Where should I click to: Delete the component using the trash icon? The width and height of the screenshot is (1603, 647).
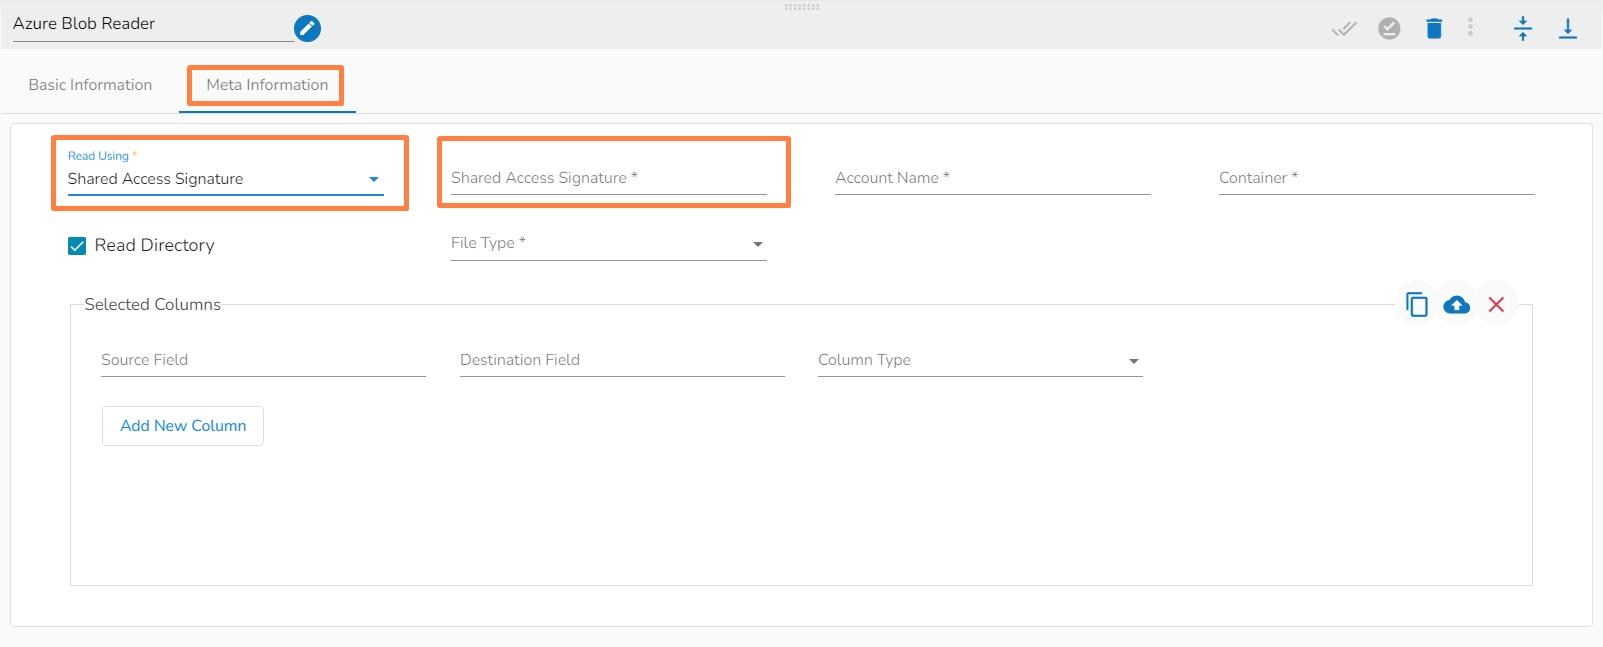[x=1434, y=29]
